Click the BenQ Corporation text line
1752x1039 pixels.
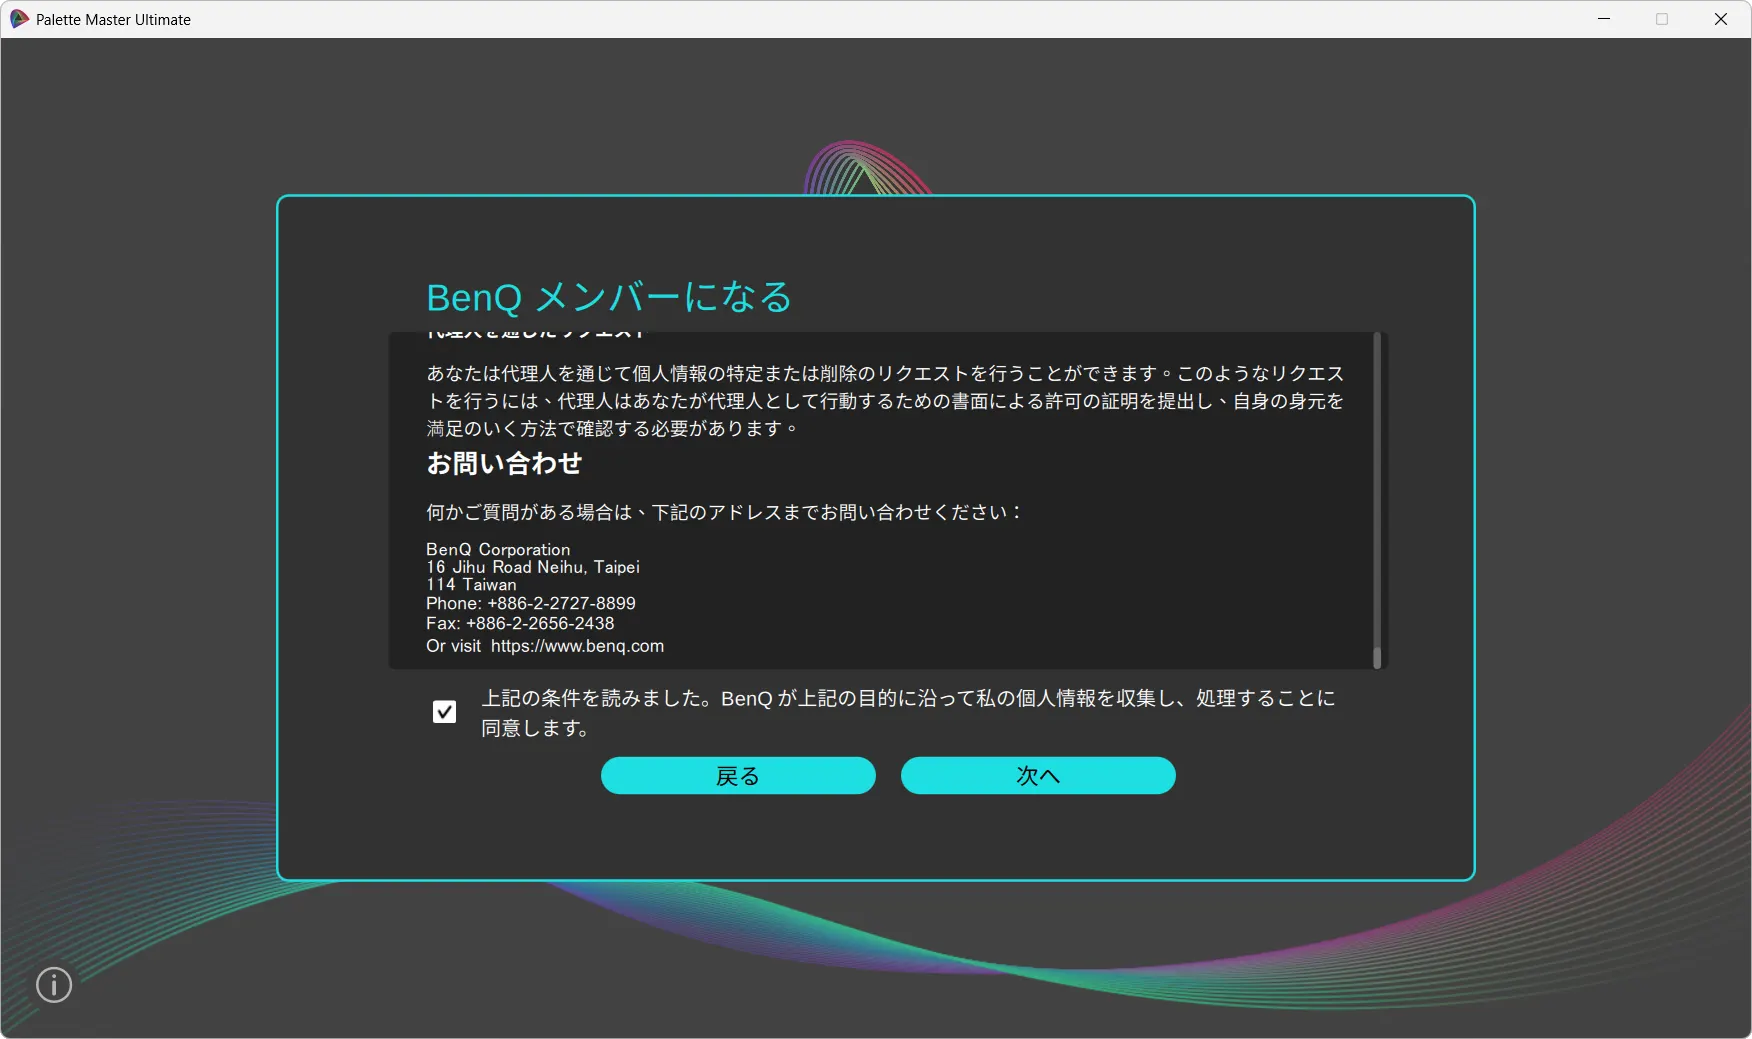[x=498, y=550]
